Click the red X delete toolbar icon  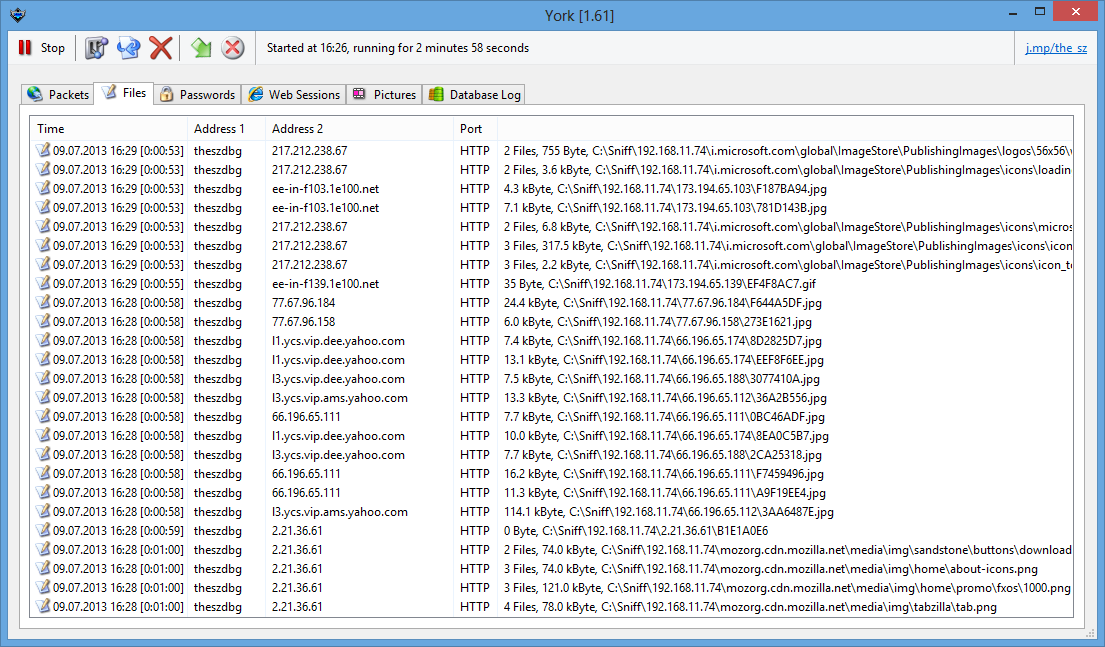pyautogui.click(x=161, y=48)
